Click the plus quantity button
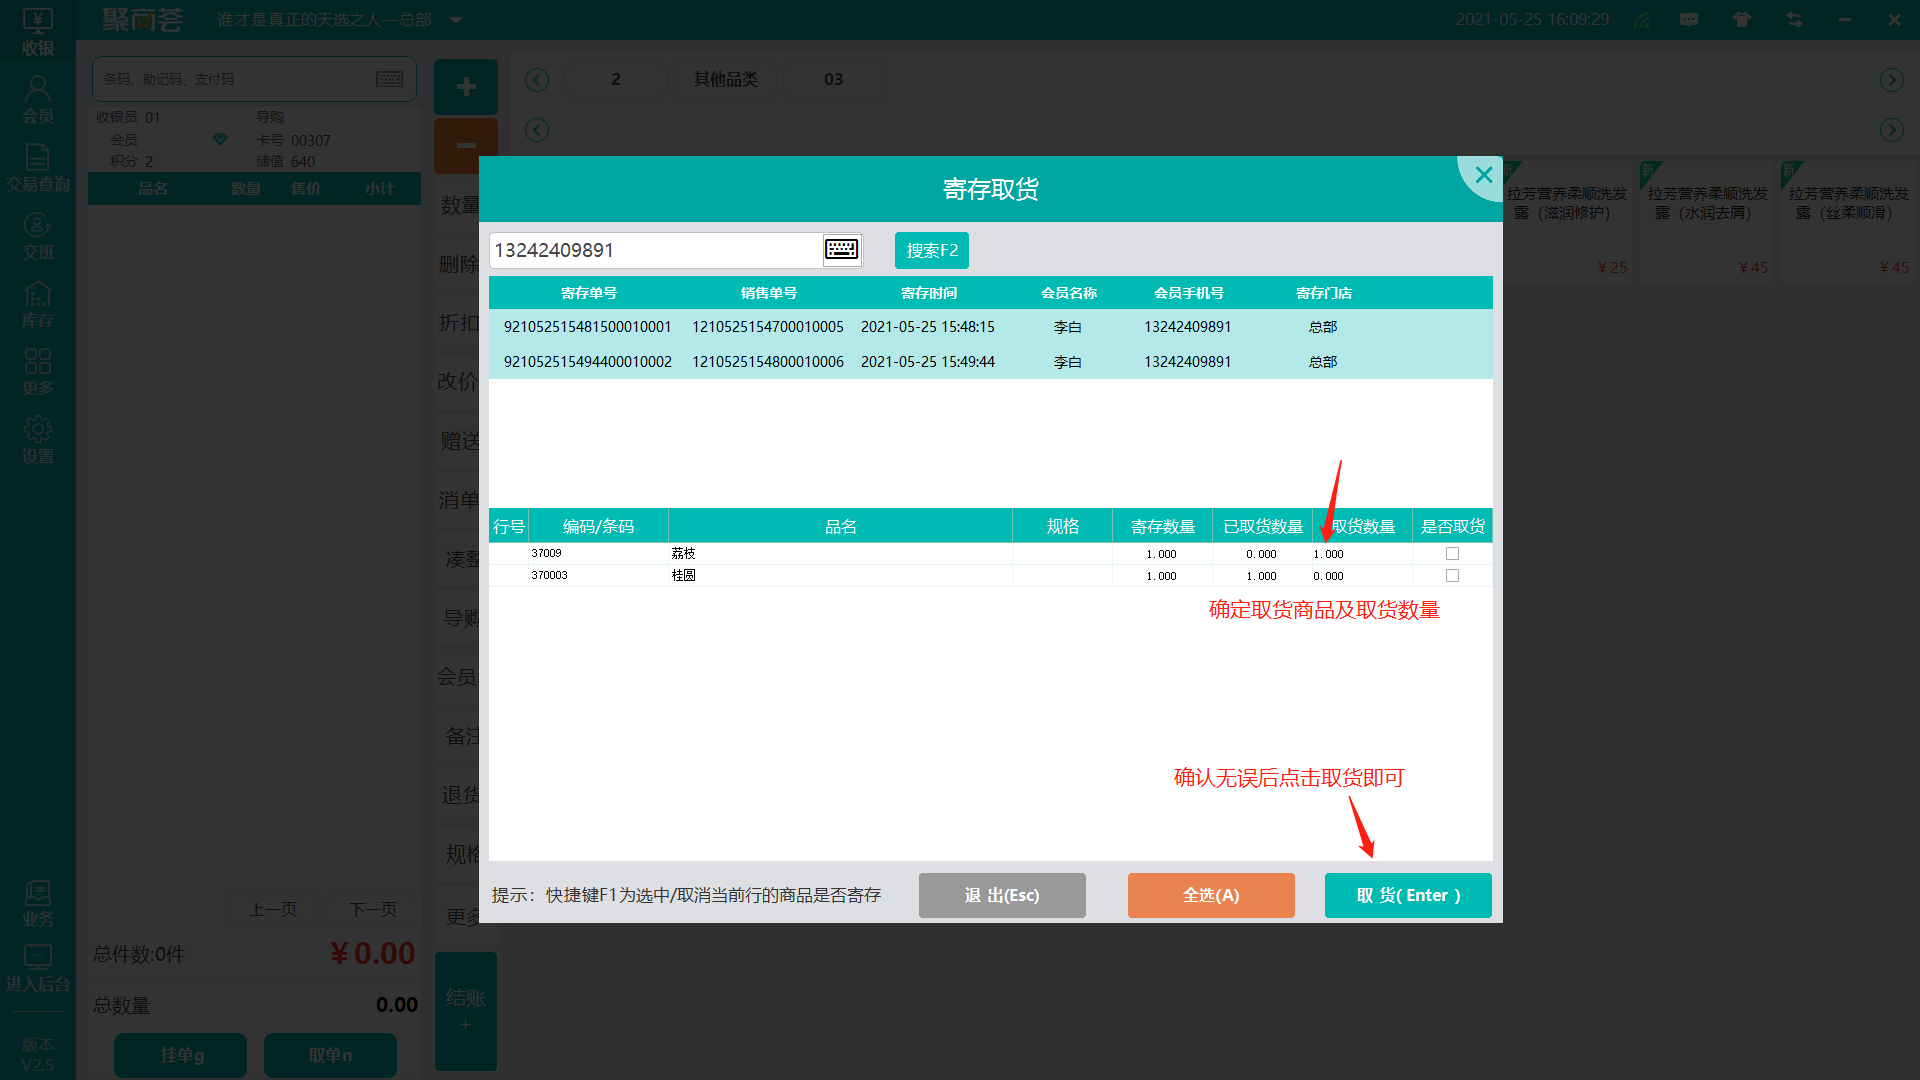1920x1080 pixels. [466, 87]
